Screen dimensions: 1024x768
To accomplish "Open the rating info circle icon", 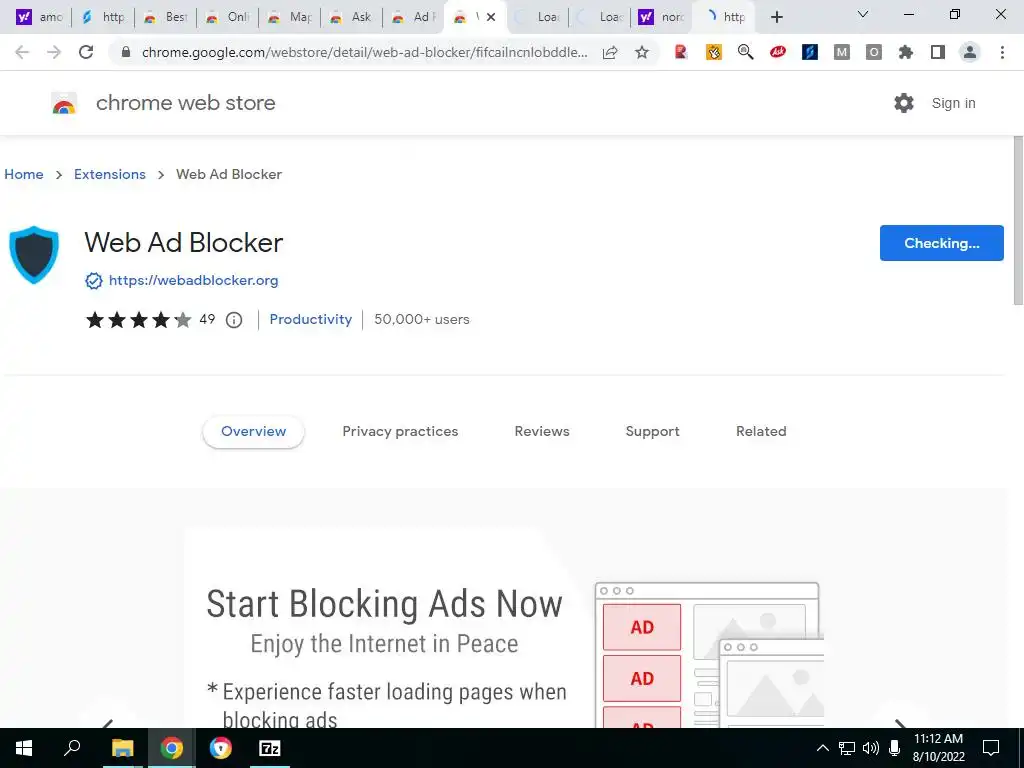I will (x=234, y=319).
